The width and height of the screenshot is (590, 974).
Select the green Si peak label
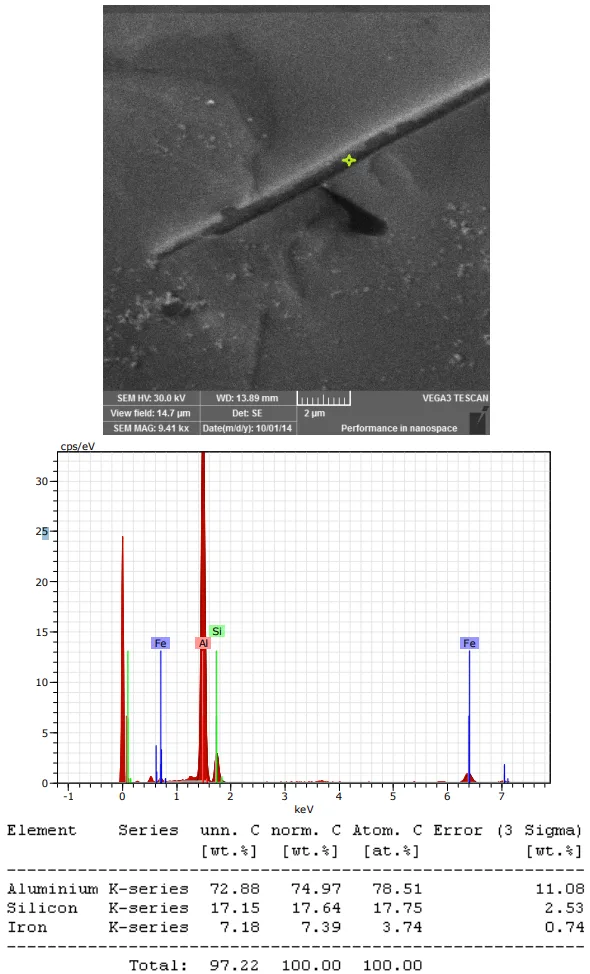point(217,631)
